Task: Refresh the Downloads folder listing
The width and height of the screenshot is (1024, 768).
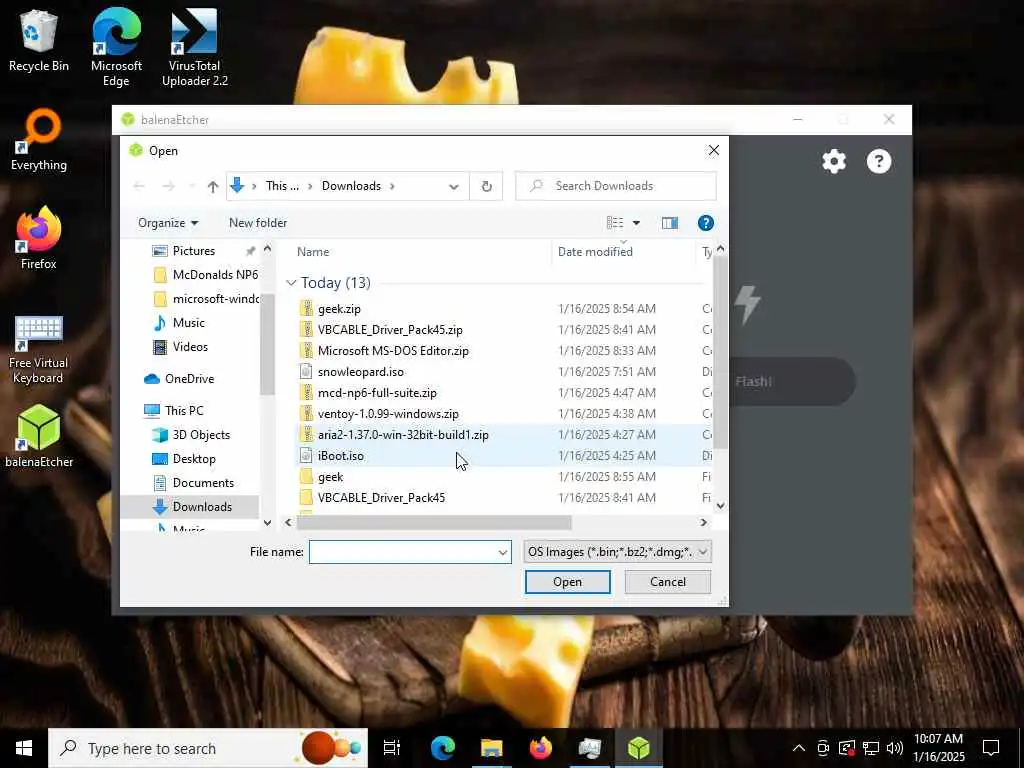Action: [487, 186]
